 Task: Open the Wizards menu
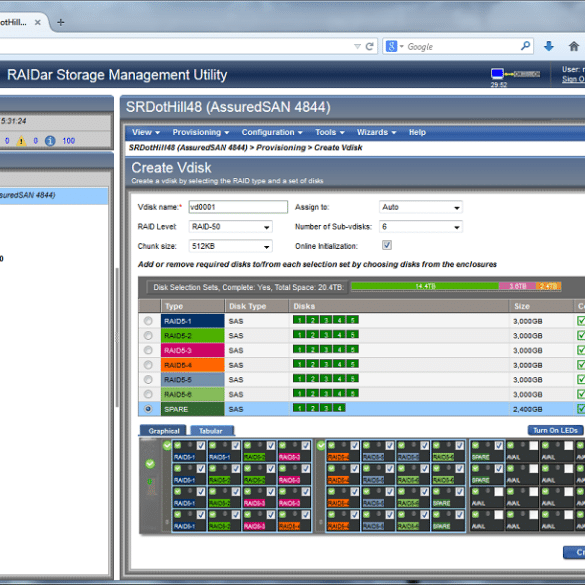[376, 132]
